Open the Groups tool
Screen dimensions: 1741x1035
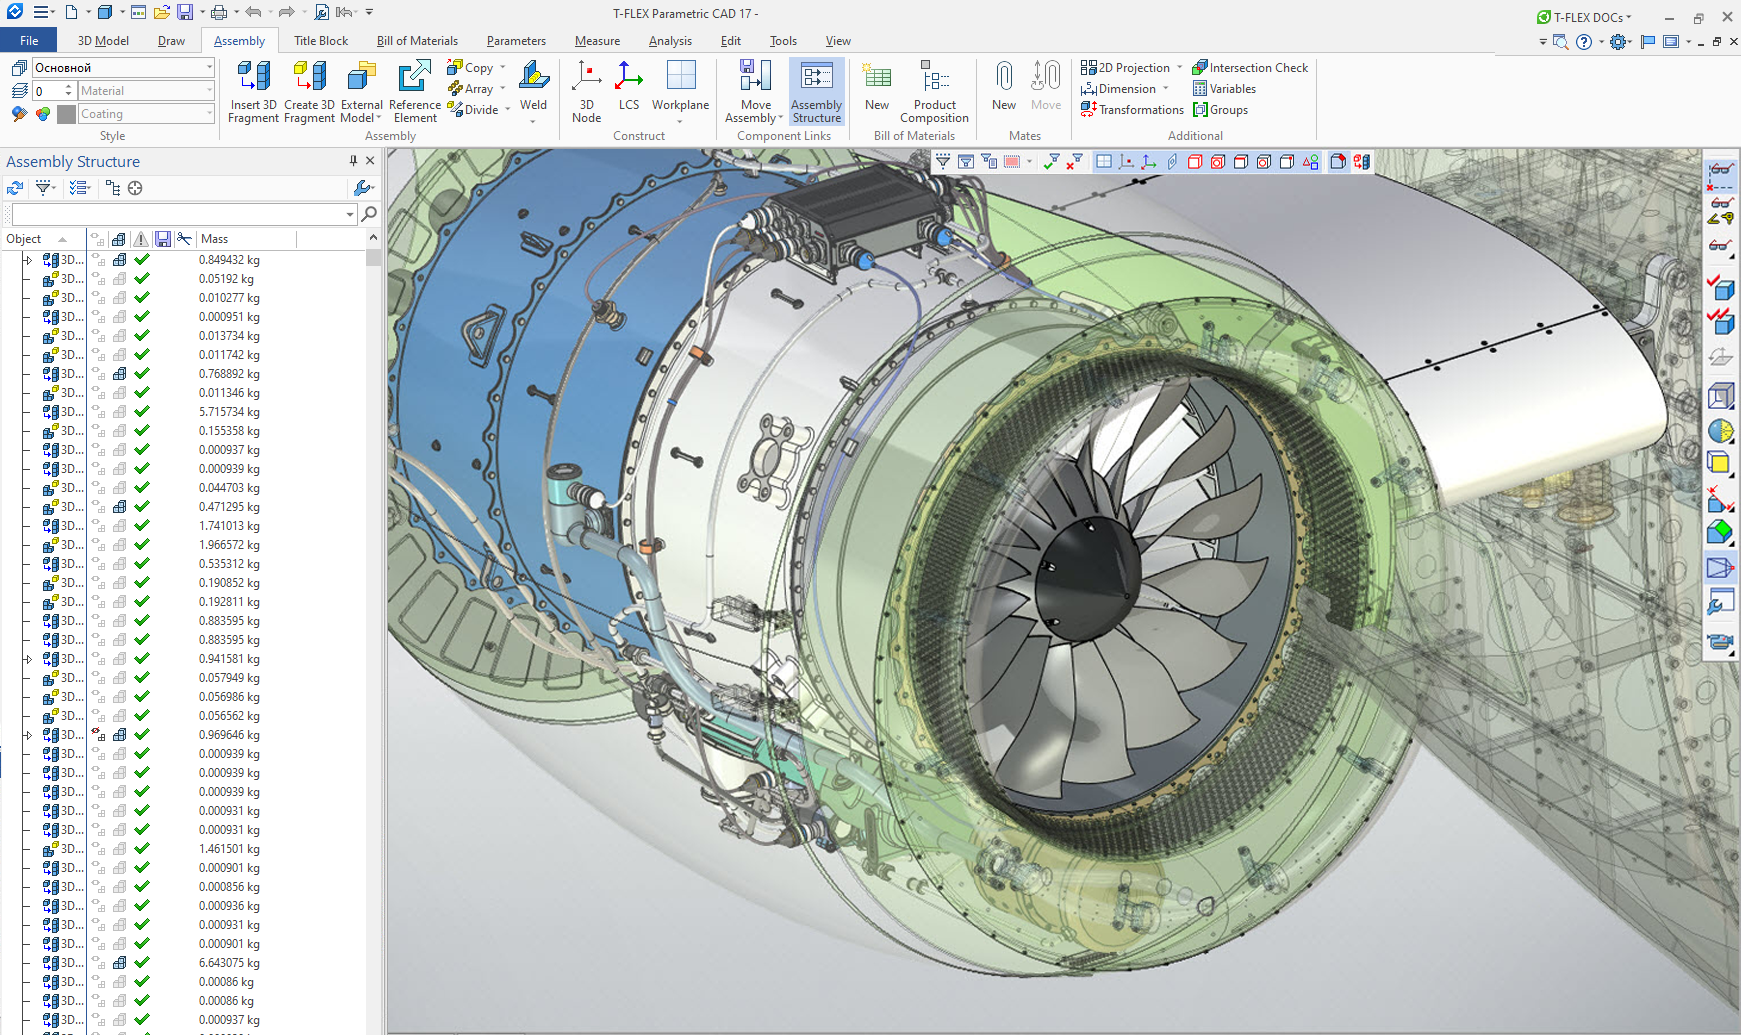click(1220, 110)
